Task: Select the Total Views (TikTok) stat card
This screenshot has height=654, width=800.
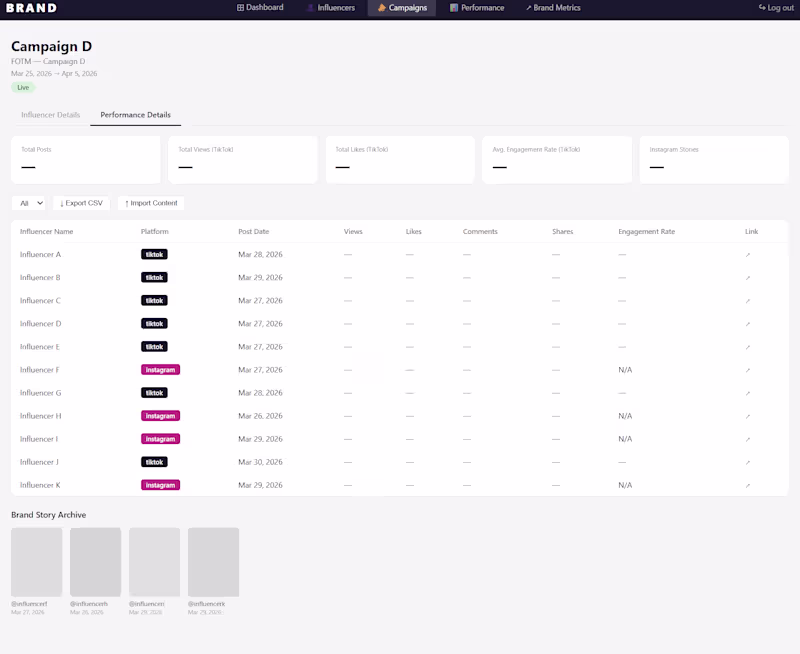Action: 242,159
